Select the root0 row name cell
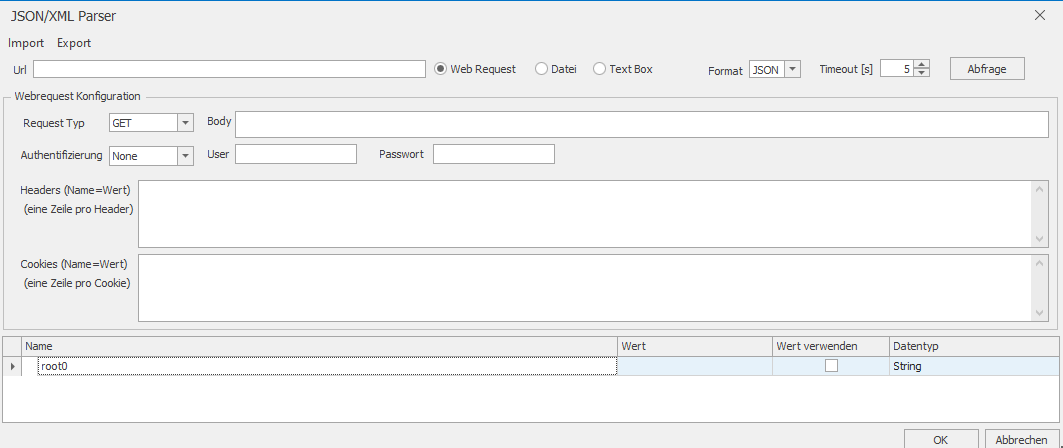 click(x=327, y=366)
